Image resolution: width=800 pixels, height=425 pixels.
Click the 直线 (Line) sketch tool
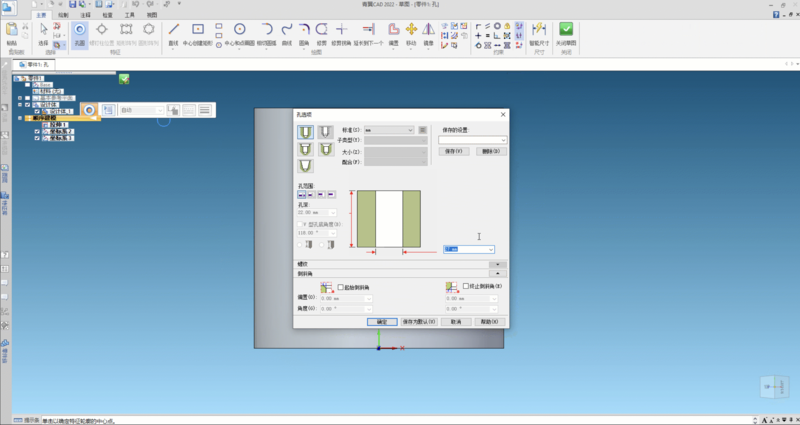coord(174,31)
